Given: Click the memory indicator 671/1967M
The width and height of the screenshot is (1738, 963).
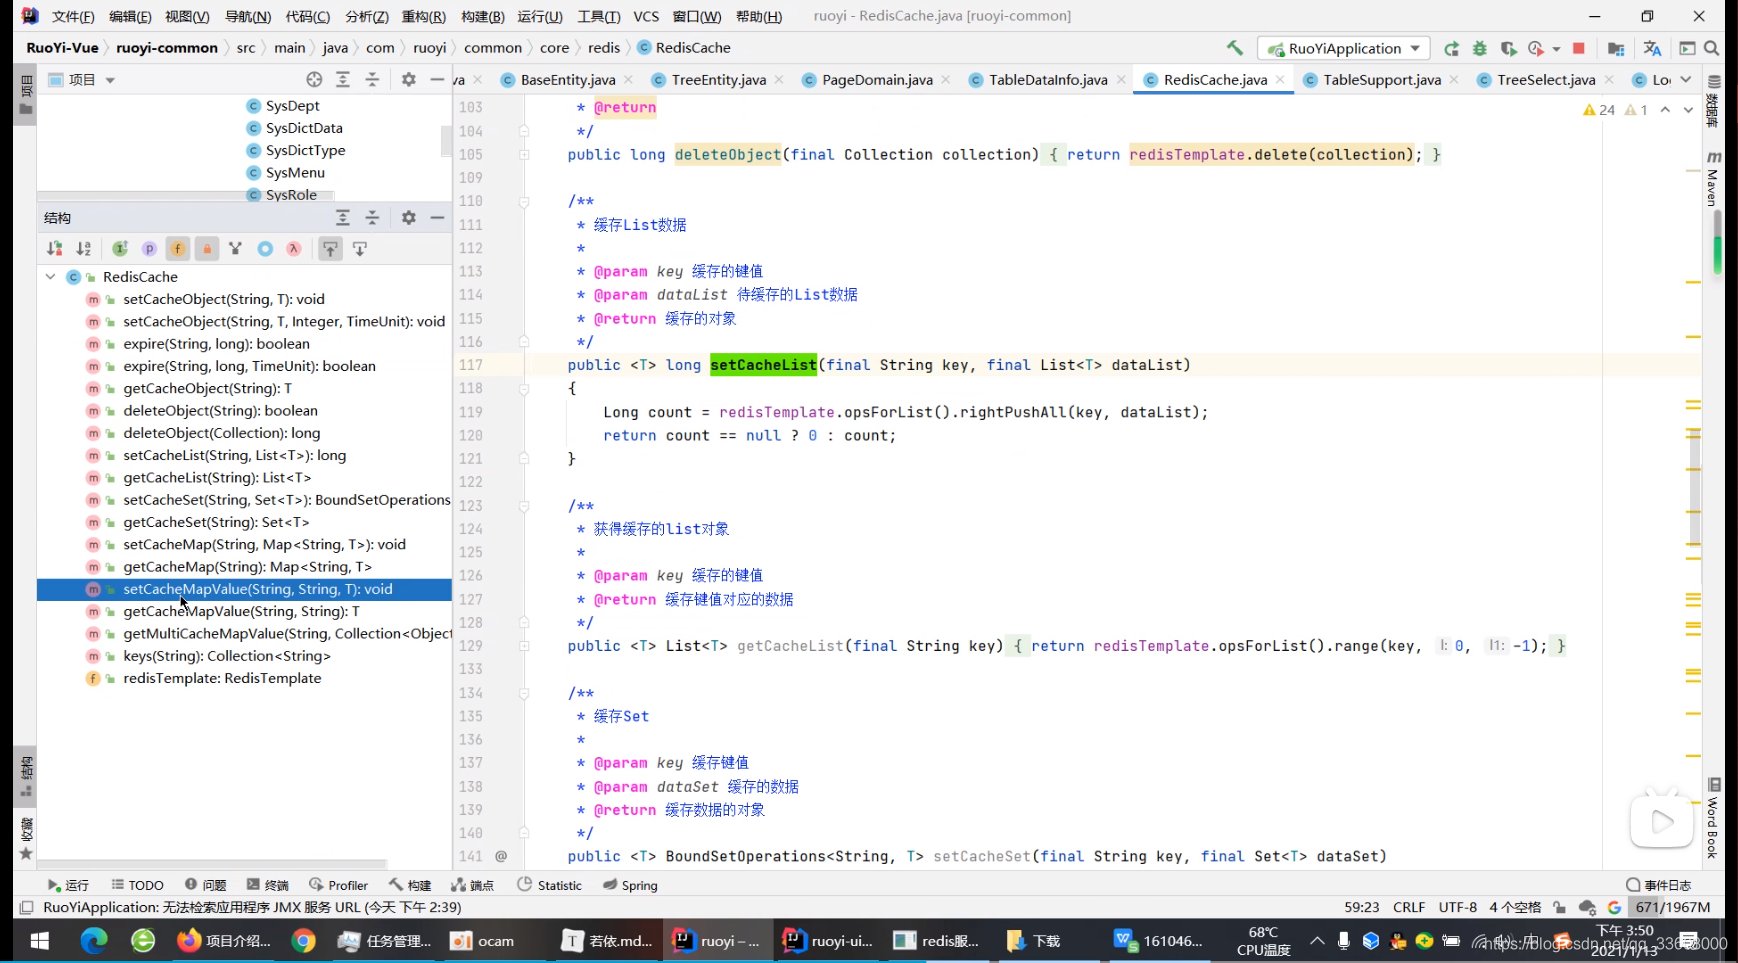Looking at the screenshot, I should pos(1673,907).
